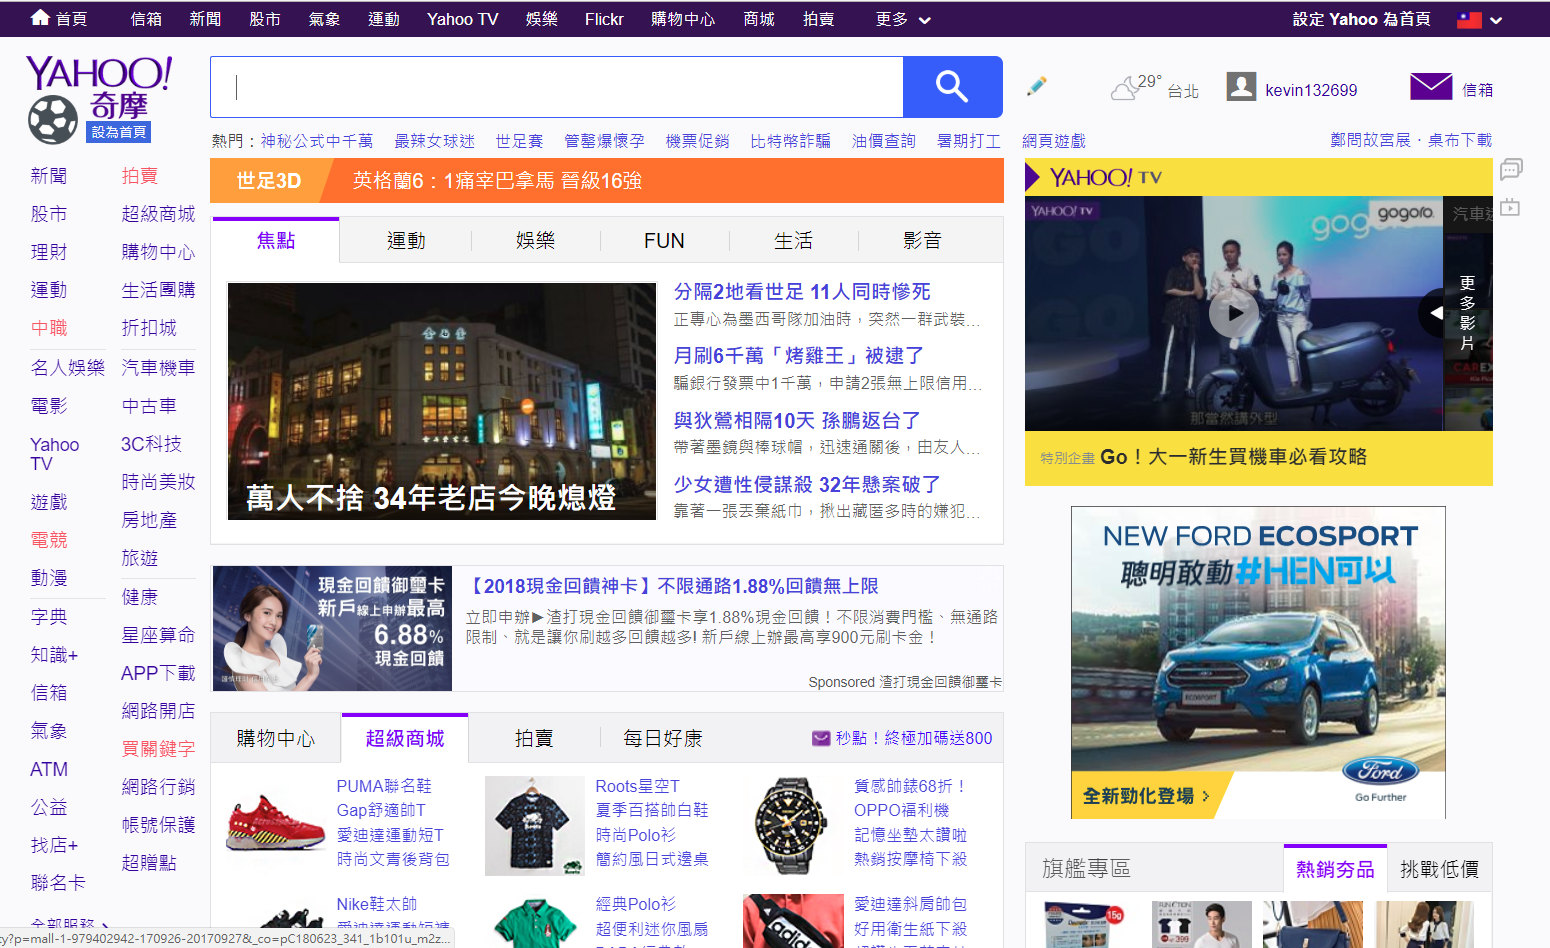Open Yahoo TV in the top navigation bar
The image size is (1550, 948).
pos(462,19)
